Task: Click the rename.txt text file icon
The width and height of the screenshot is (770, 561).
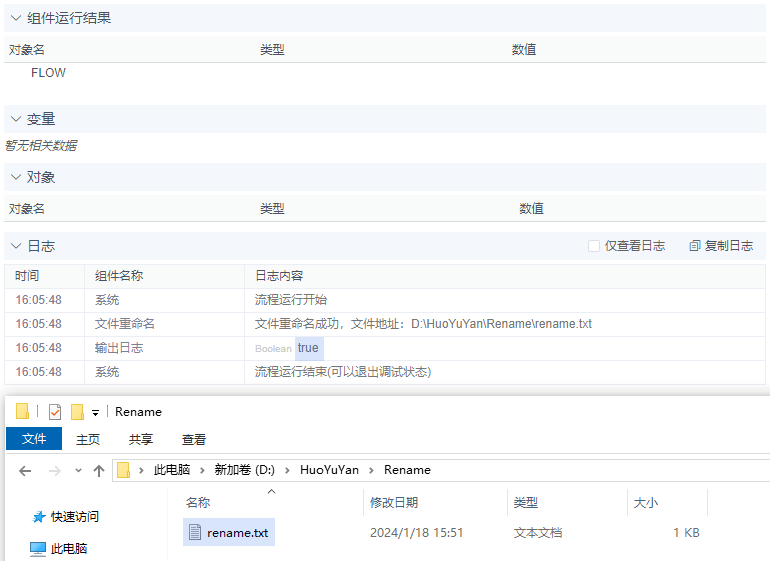Action: (195, 532)
